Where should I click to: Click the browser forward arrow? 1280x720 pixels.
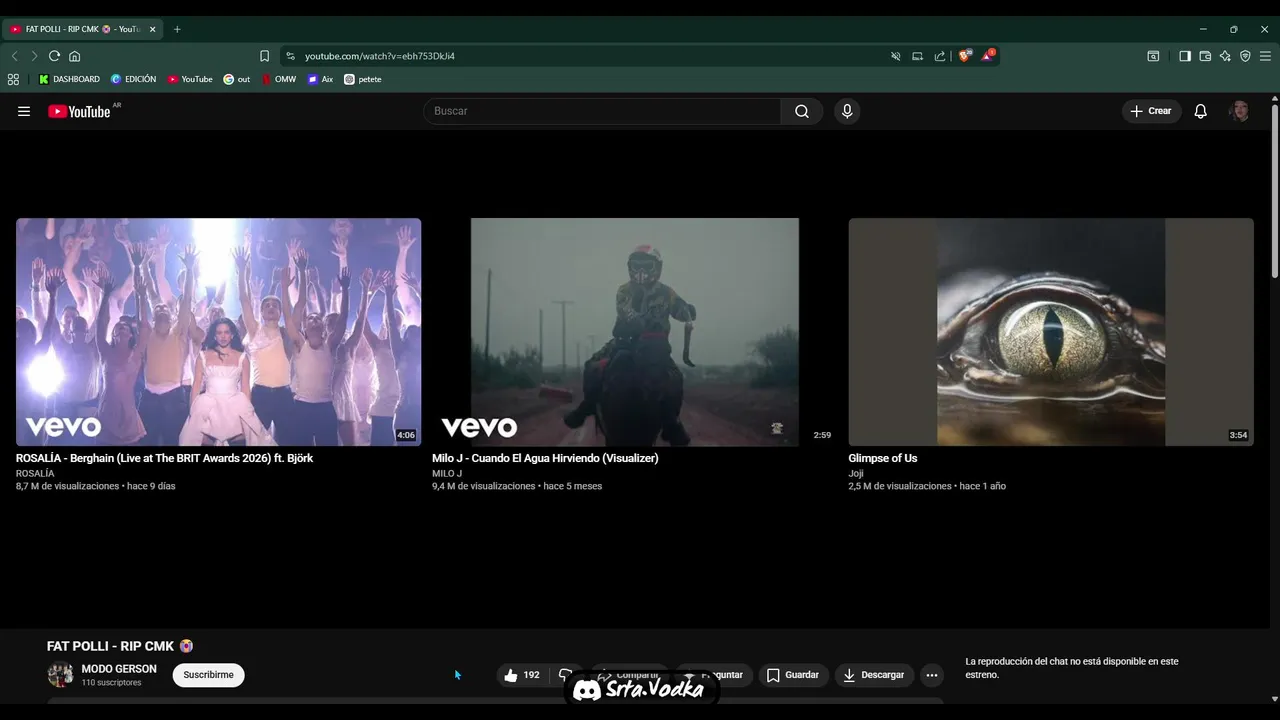coord(34,56)
